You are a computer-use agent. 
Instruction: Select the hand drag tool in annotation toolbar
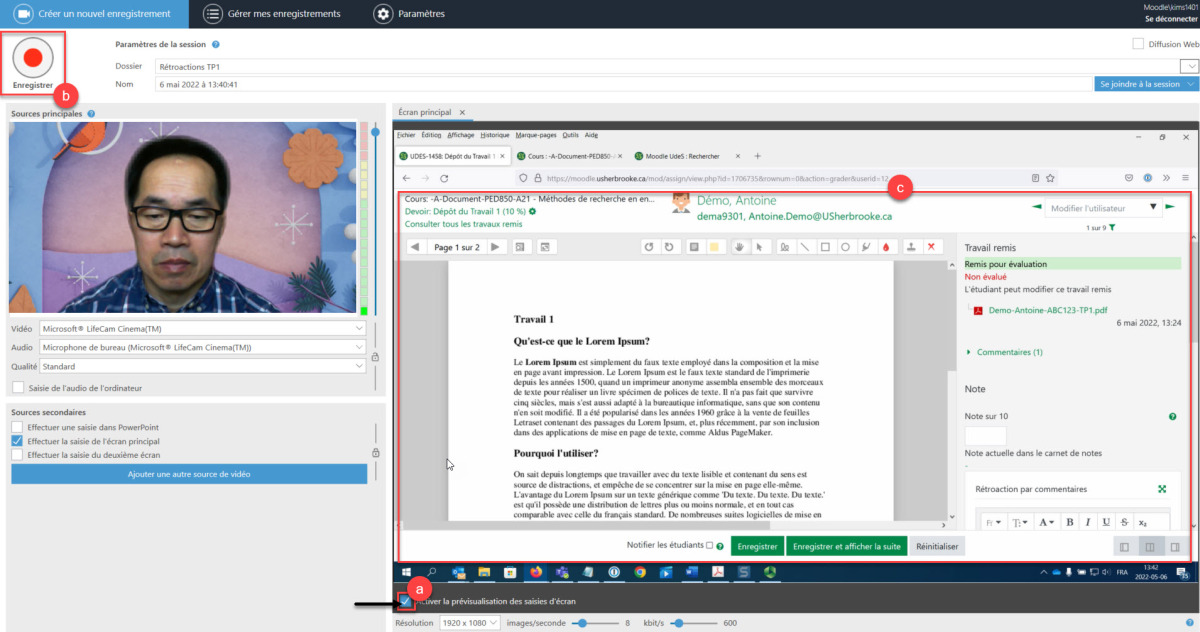click(x=738, y=247)
